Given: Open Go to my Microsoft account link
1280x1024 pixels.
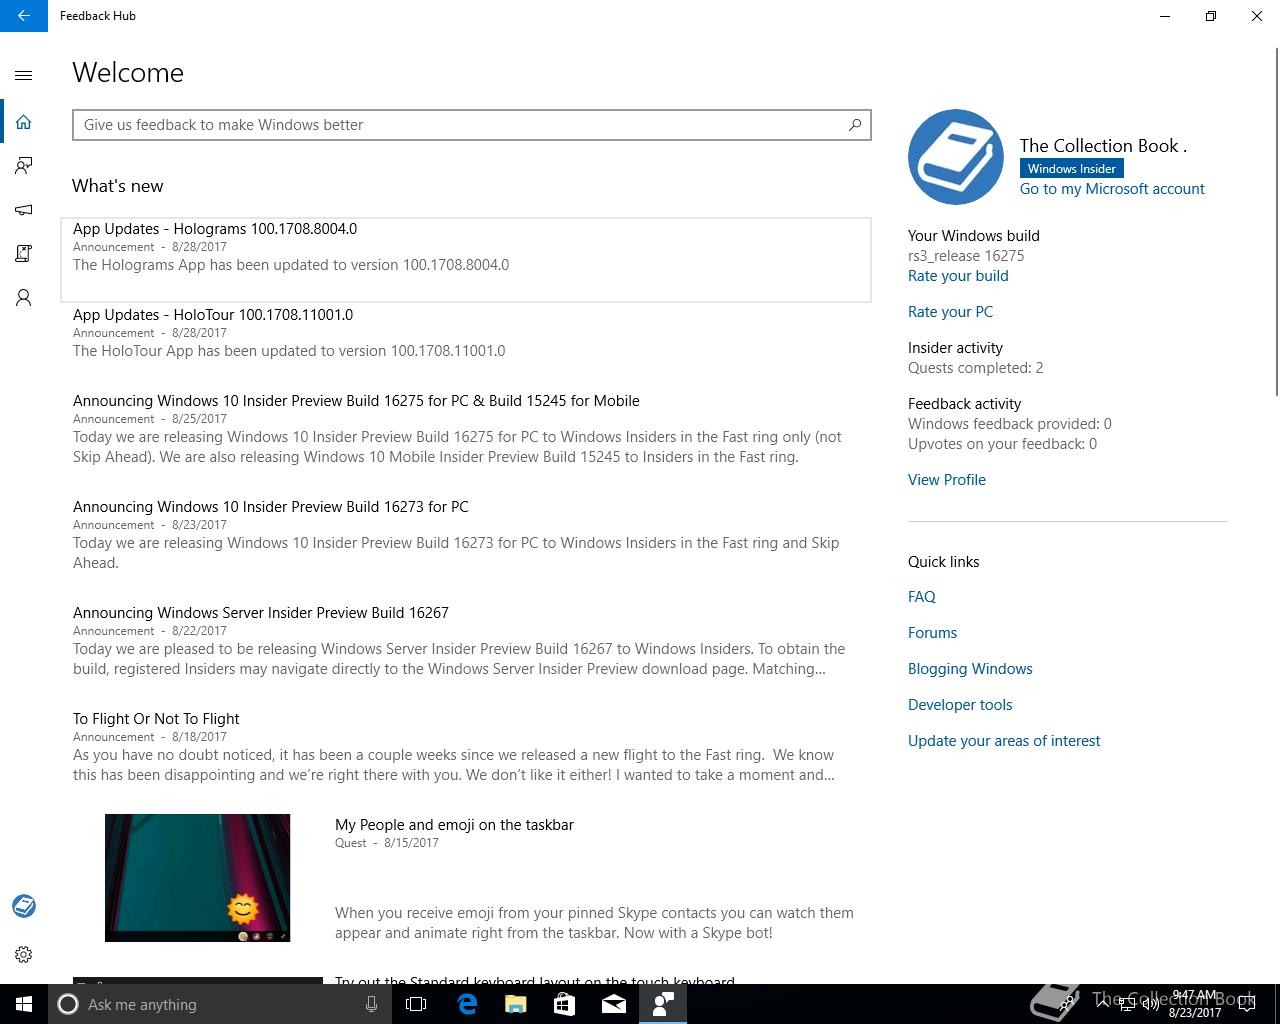Looking at the screenshot, I should pos(1112,189).
